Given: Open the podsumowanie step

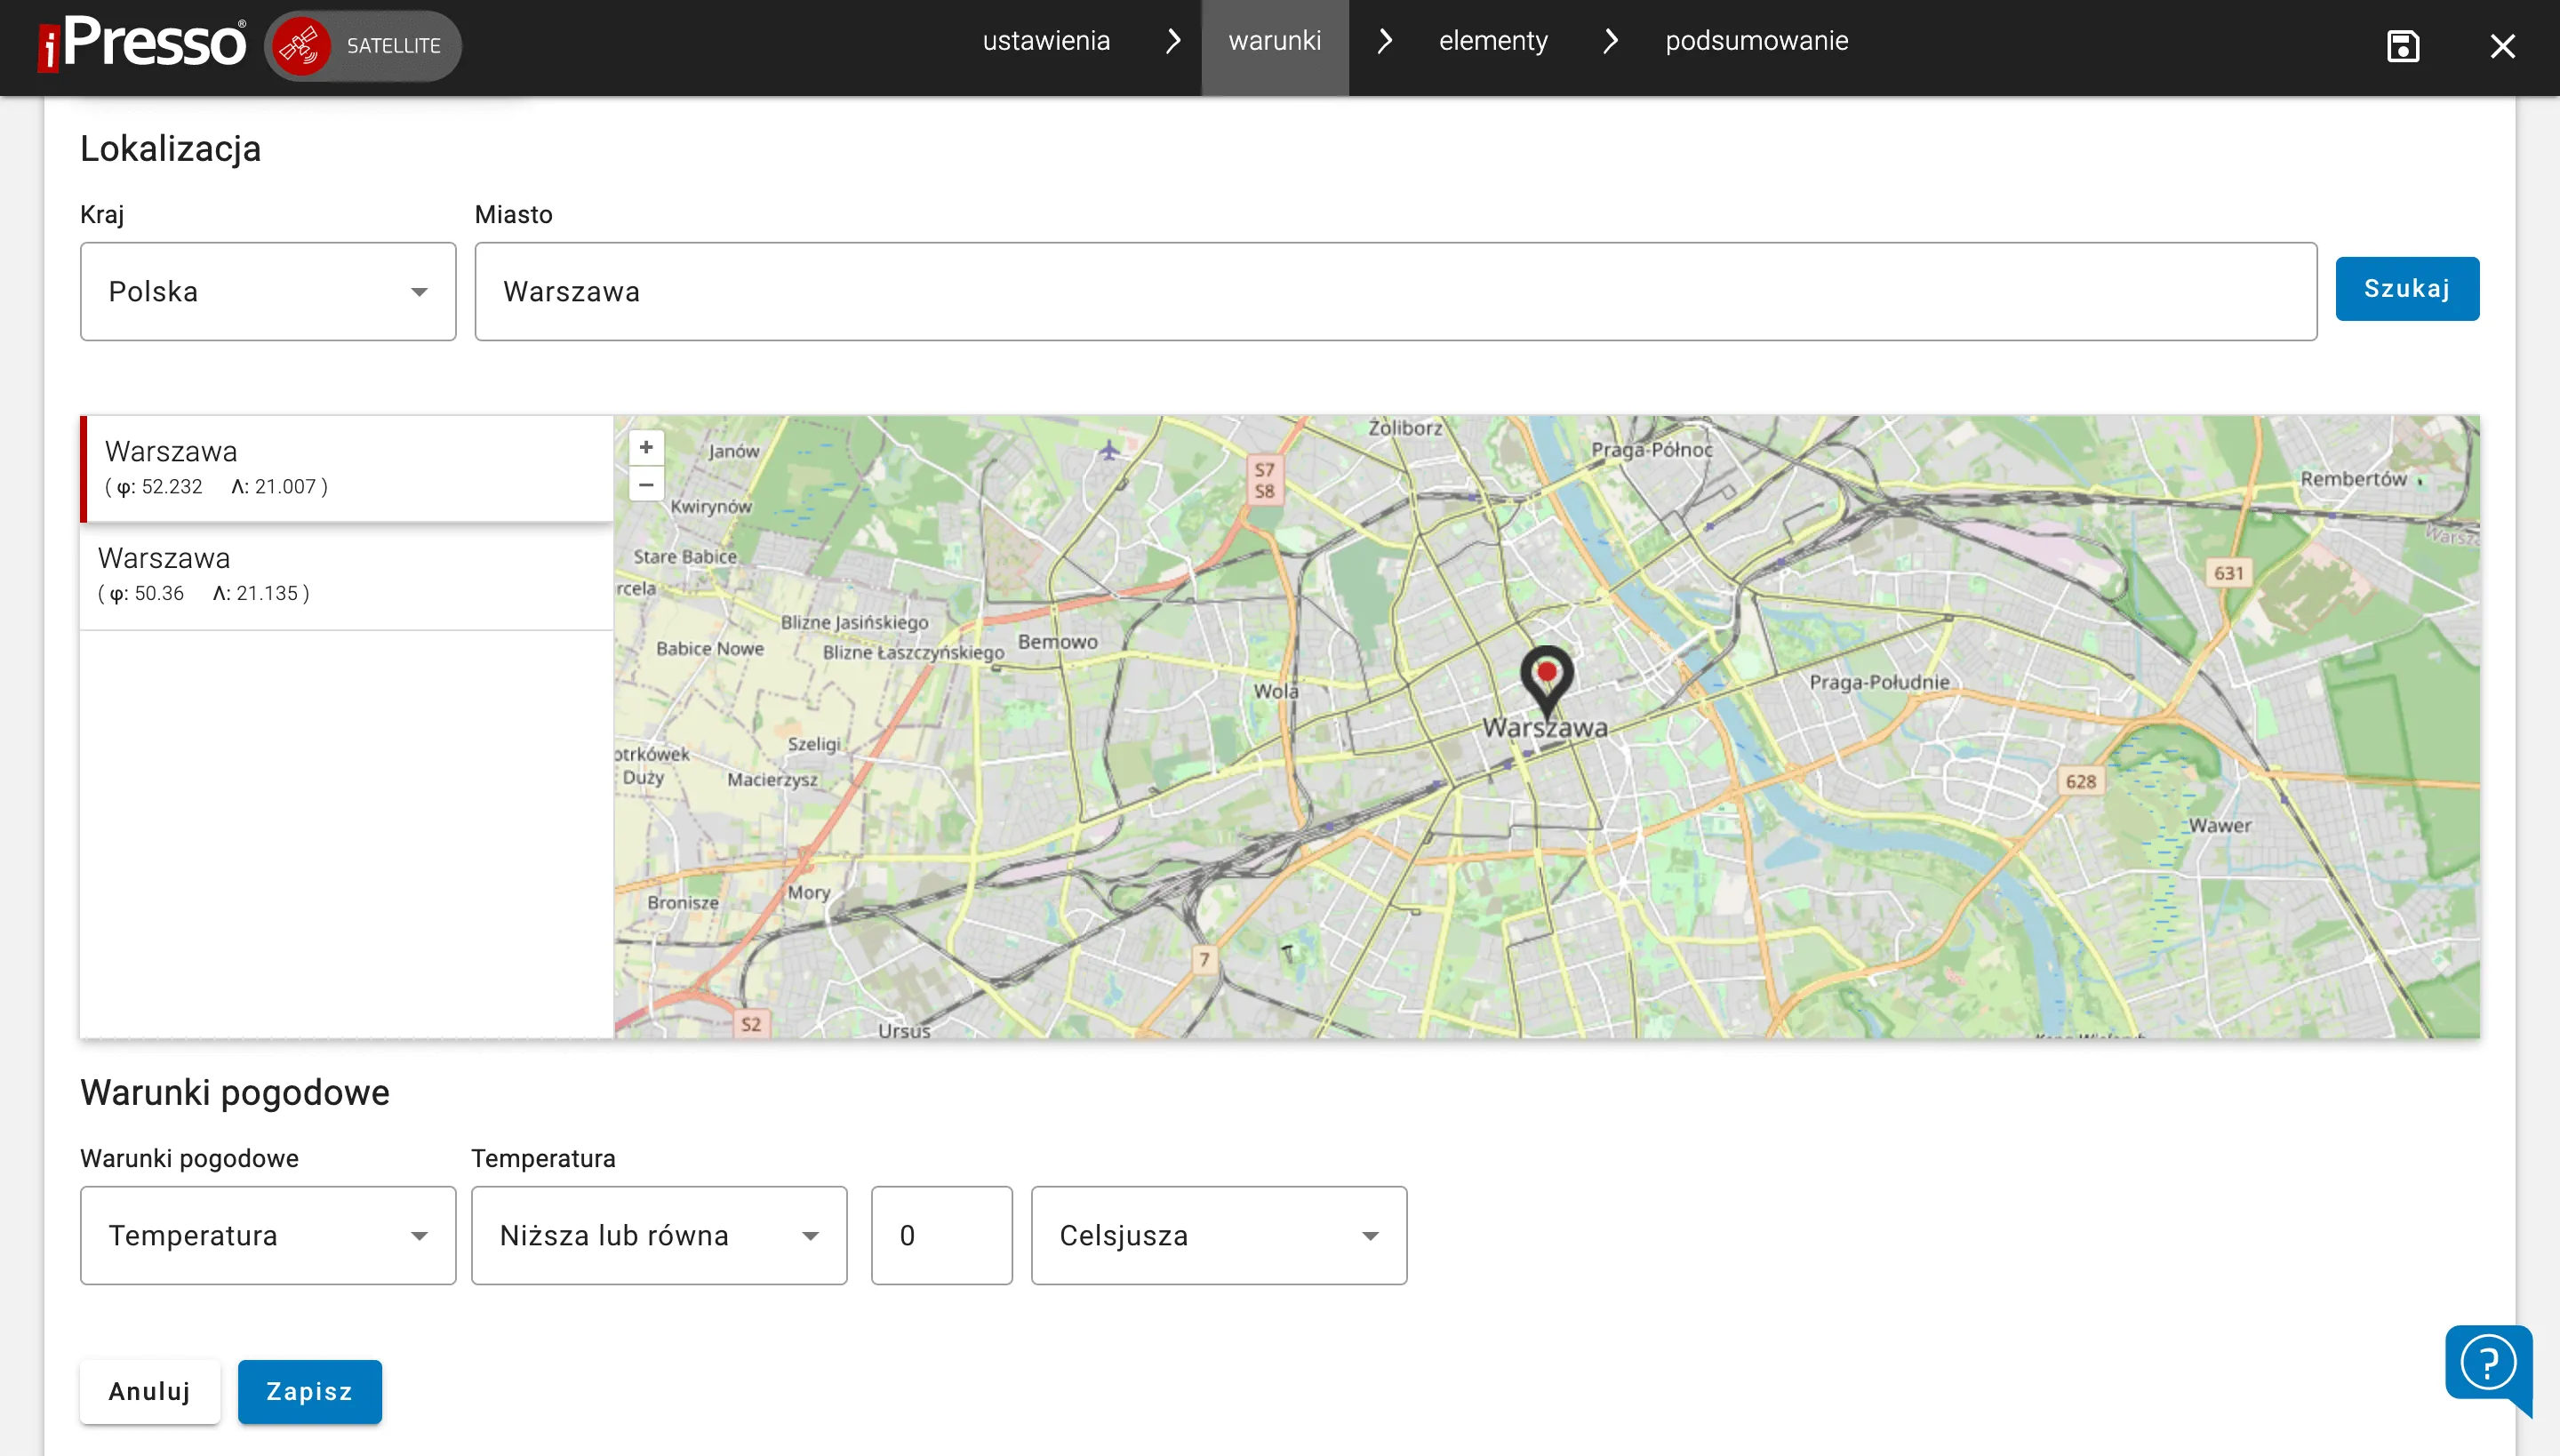Looking at the screenshot, I should click(1756, 41).
